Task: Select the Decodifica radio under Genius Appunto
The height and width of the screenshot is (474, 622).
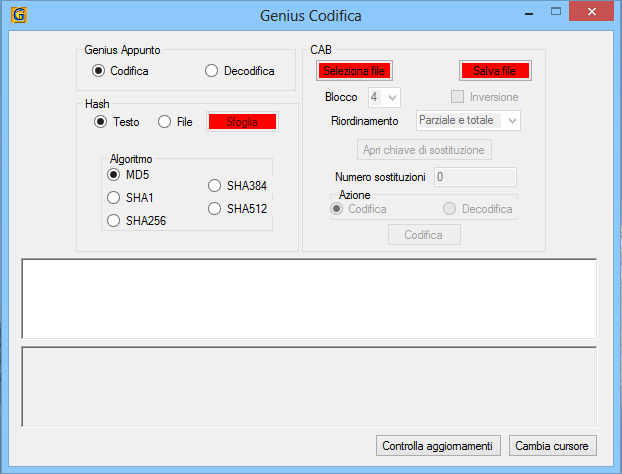Action: (x=212, y=71)
